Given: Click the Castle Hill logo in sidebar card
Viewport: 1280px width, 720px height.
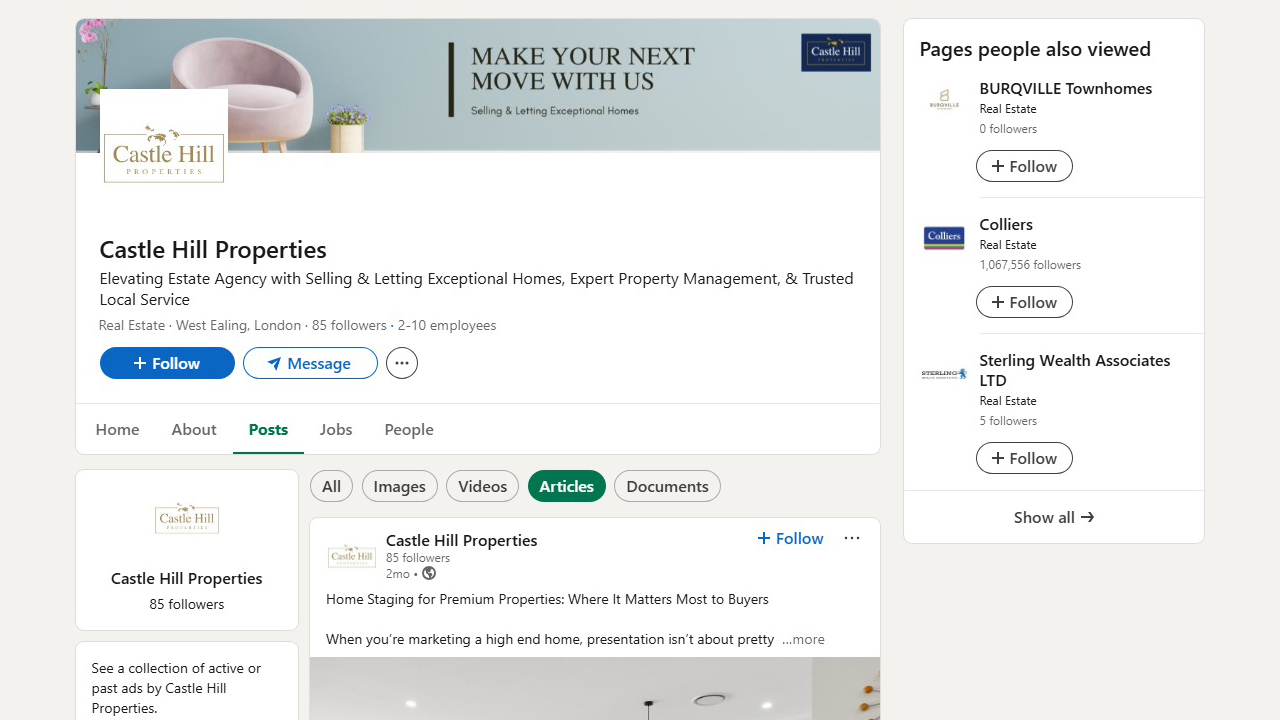Looking at the screenshot, I should (x=187, y=519).
